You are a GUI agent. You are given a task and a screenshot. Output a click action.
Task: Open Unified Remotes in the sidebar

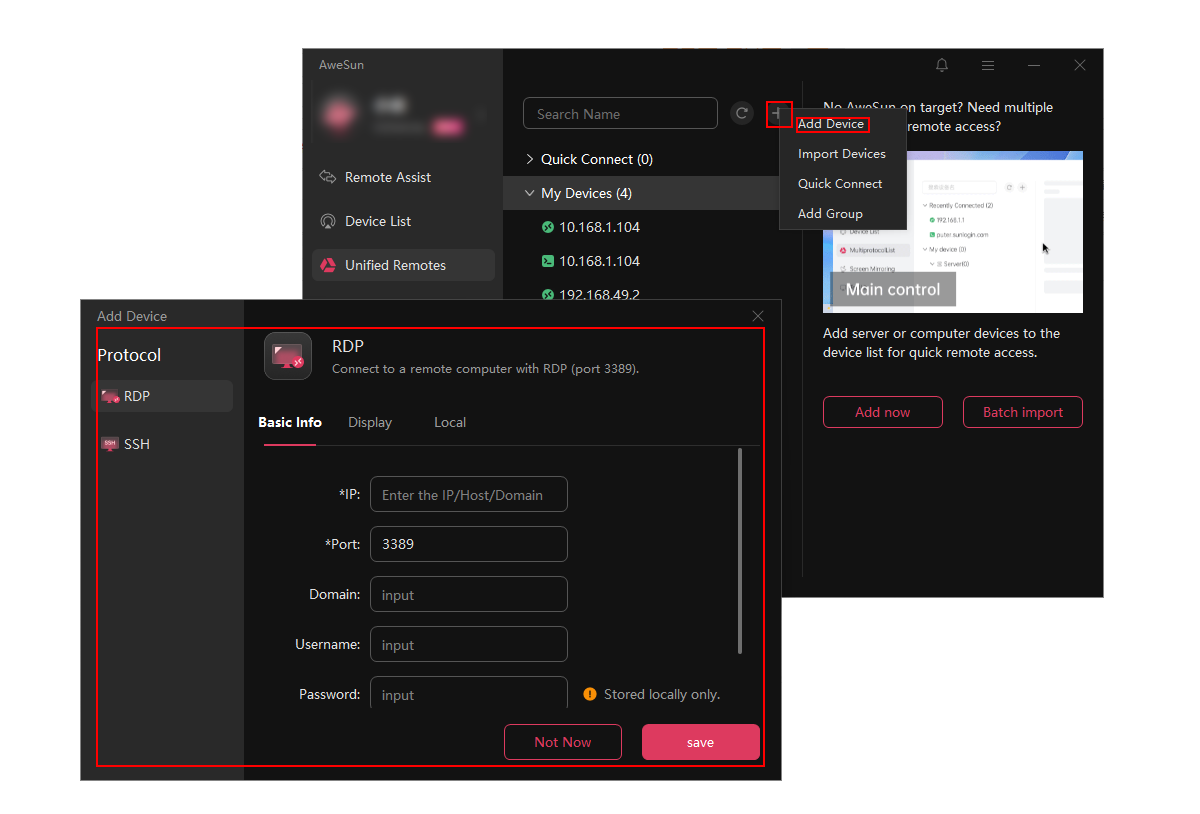(403, 265)
